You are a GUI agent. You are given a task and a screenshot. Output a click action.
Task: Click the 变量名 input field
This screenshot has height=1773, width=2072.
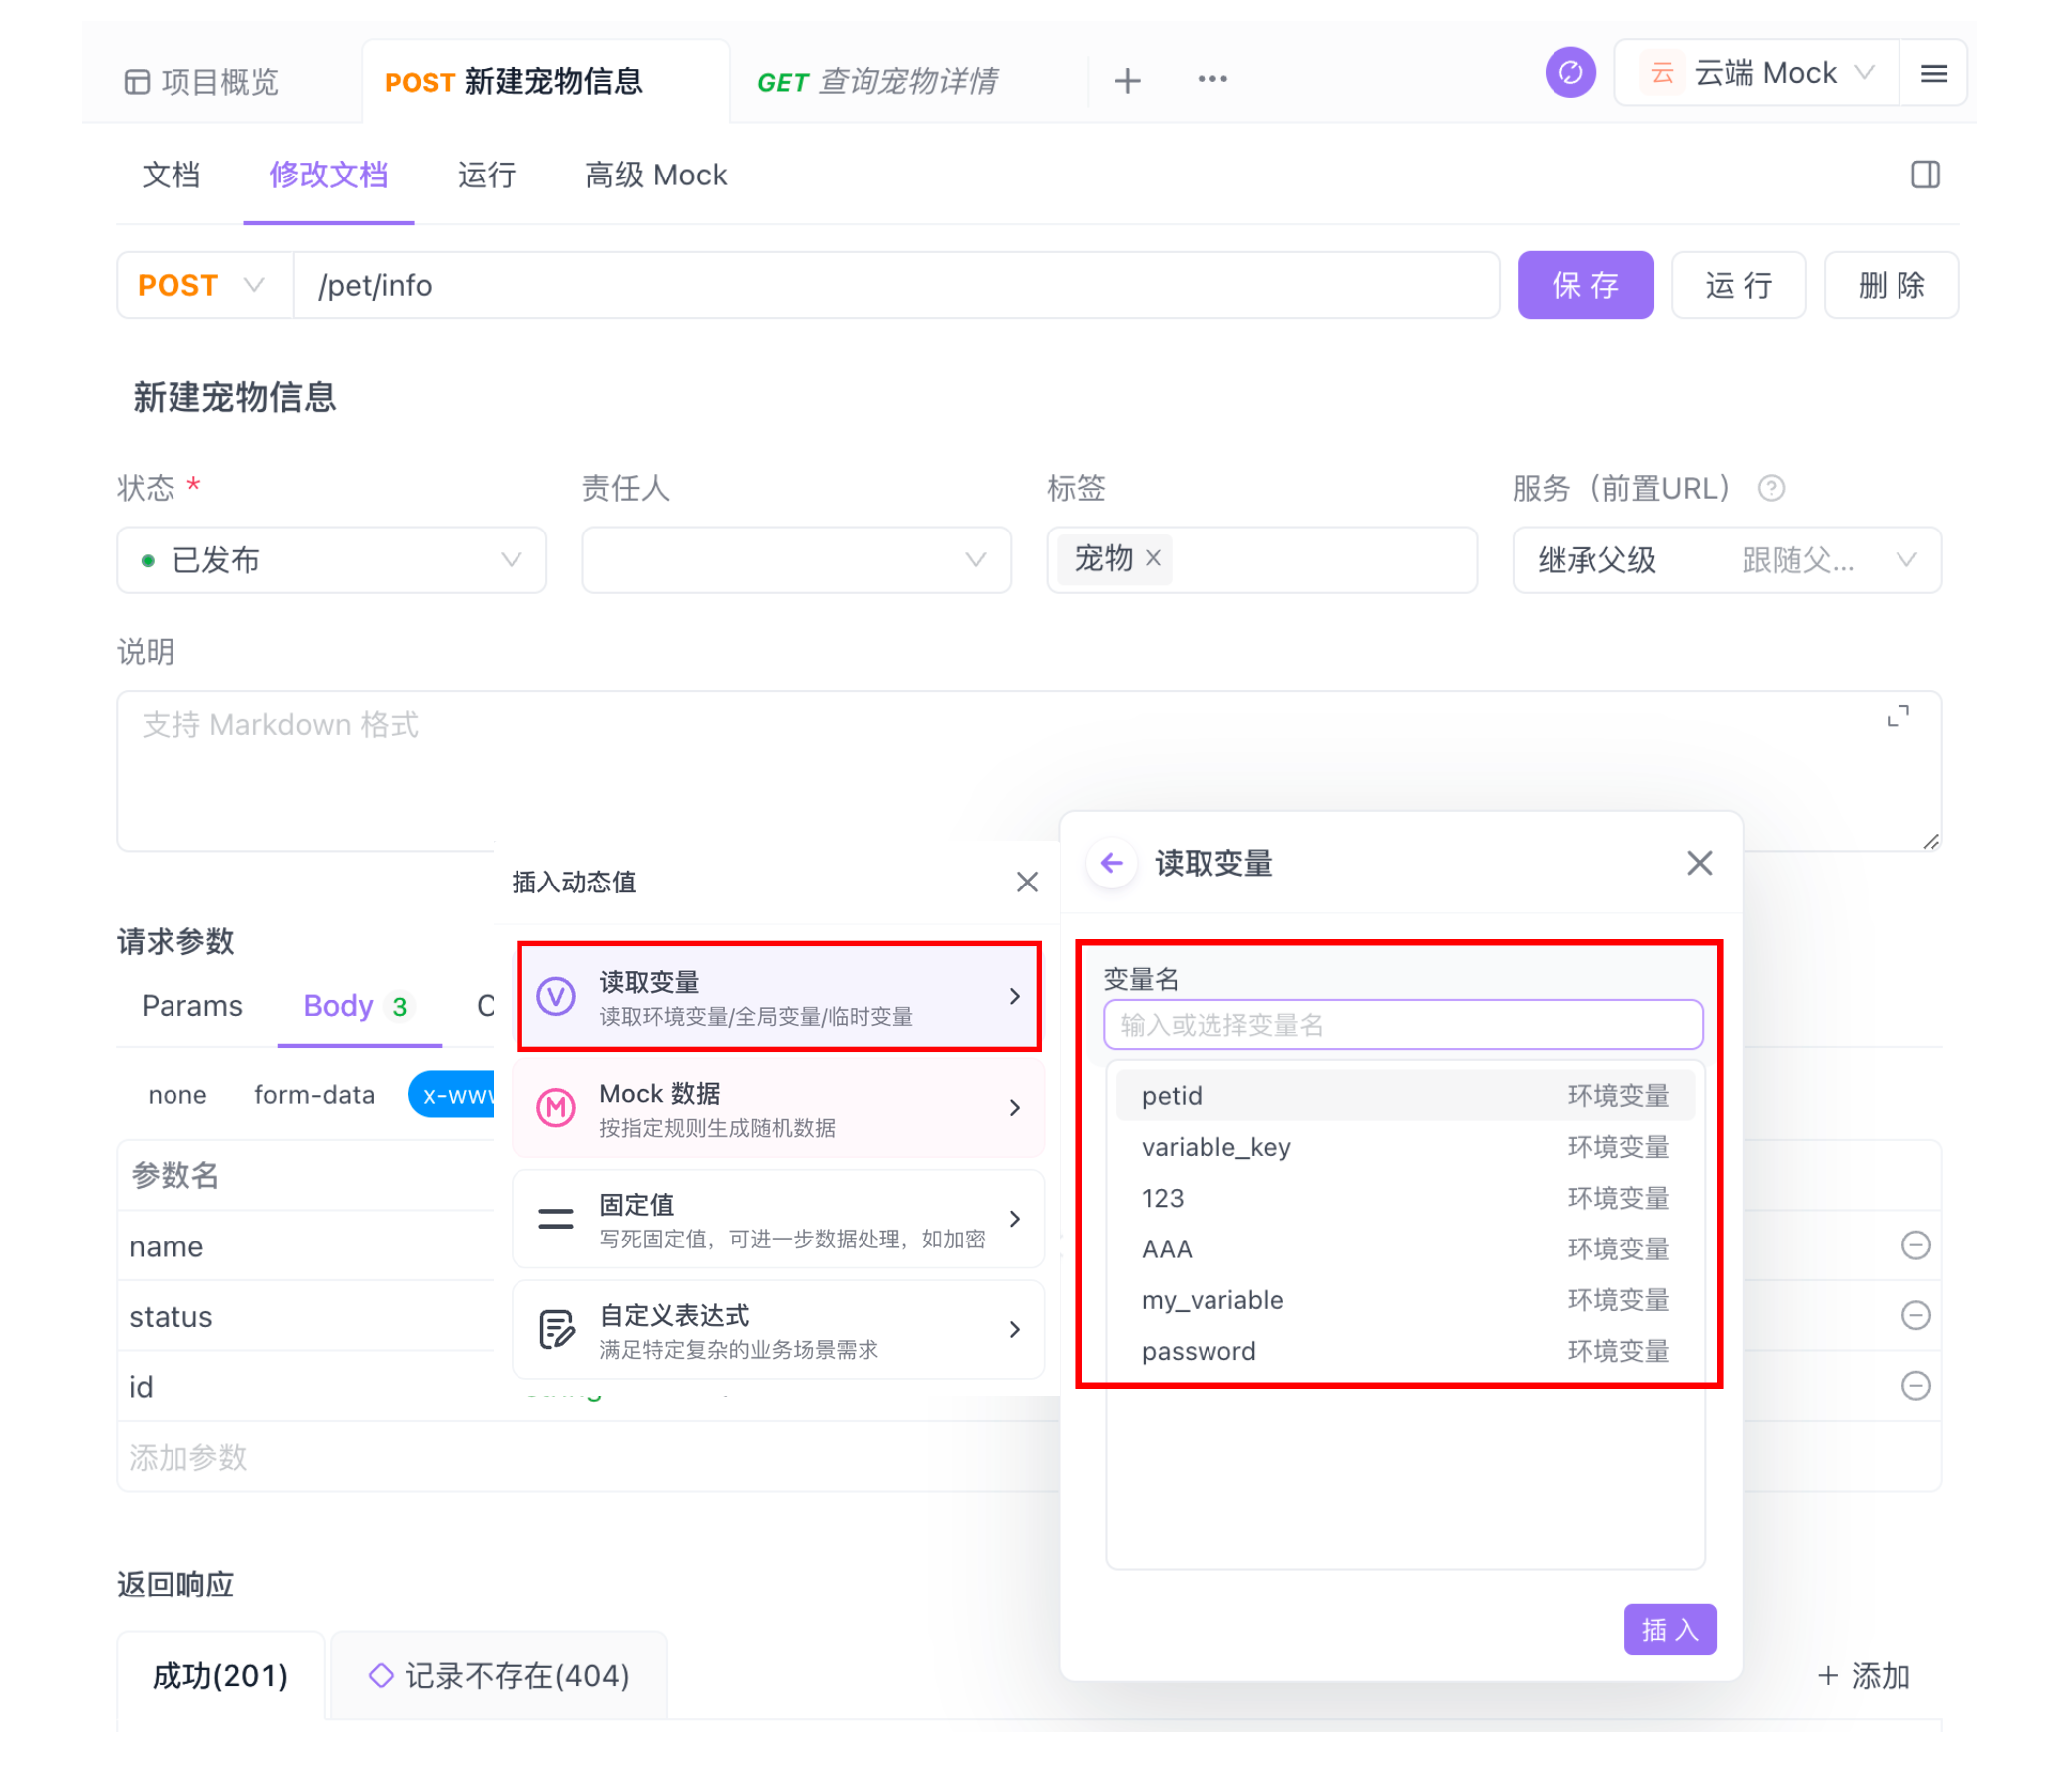[1402, 1025]
